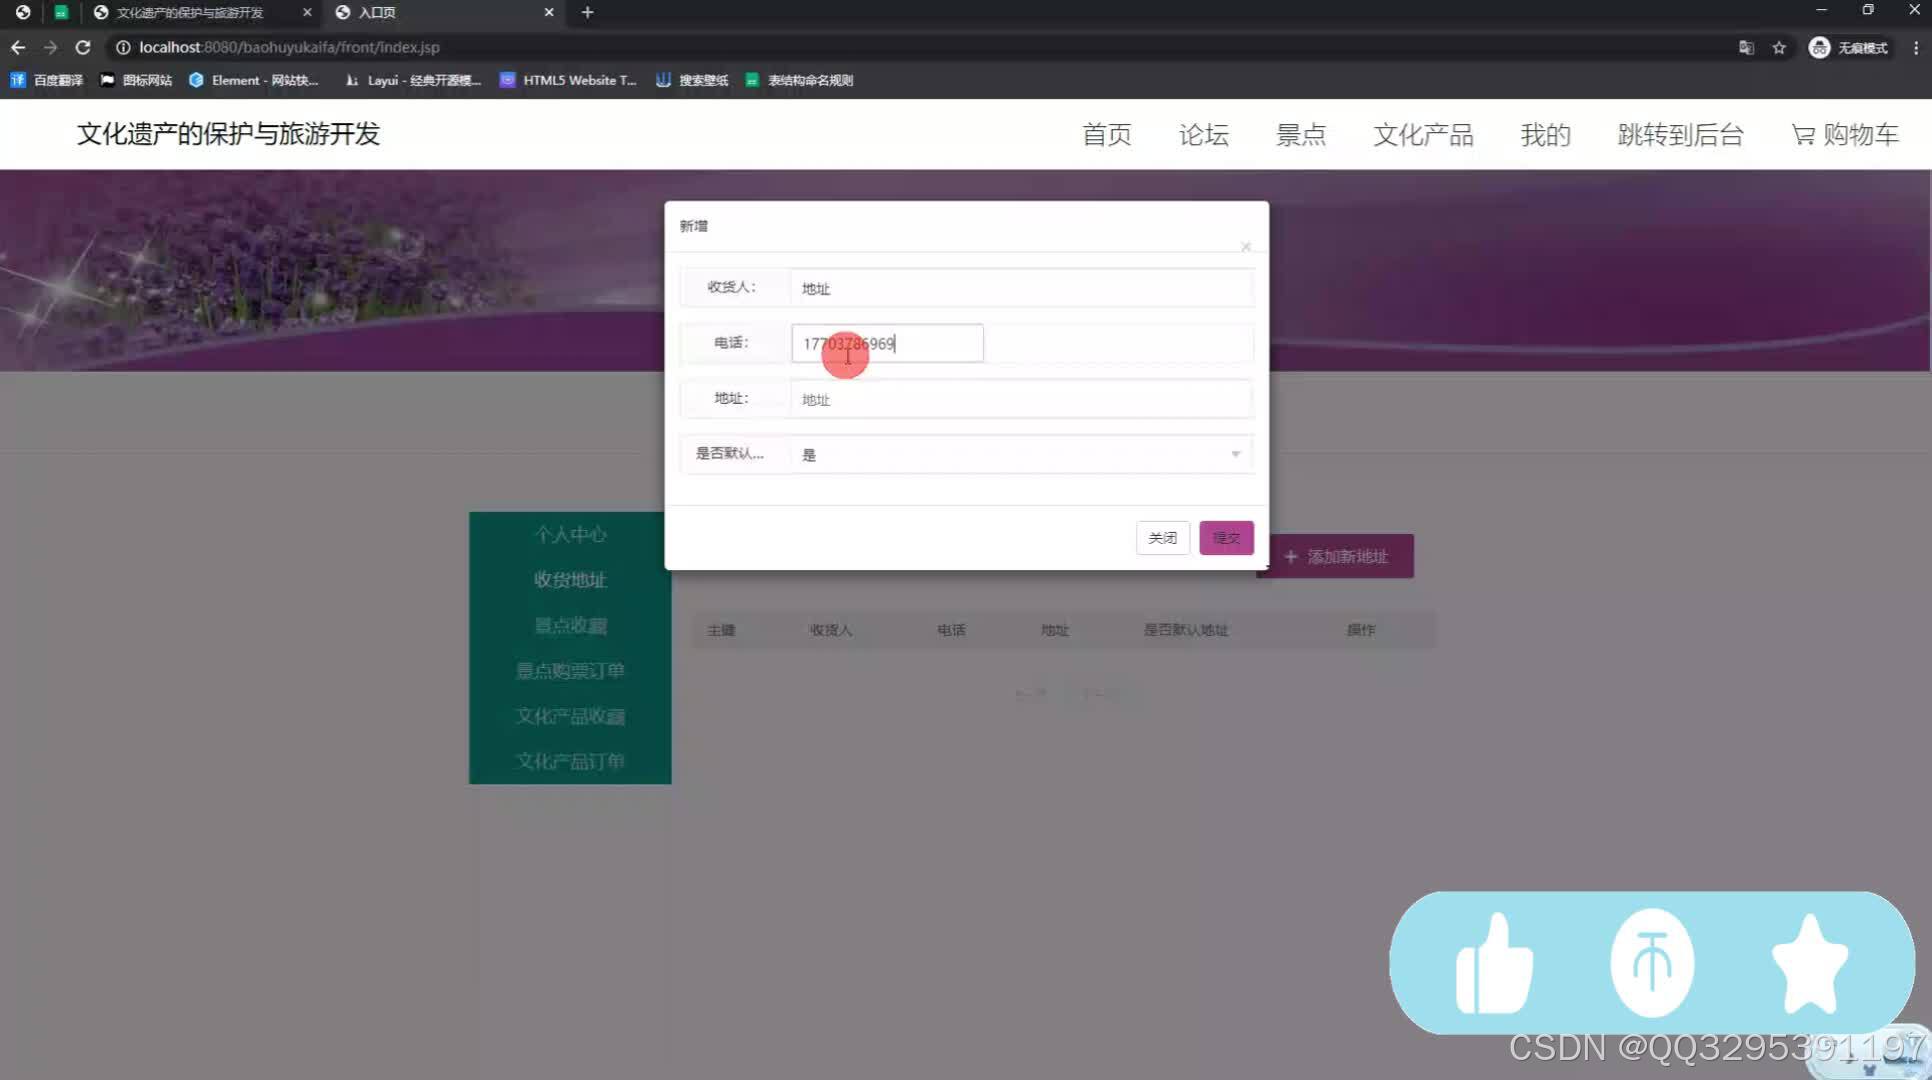Open the 购物车 shopping cart

pos(1845,134)
